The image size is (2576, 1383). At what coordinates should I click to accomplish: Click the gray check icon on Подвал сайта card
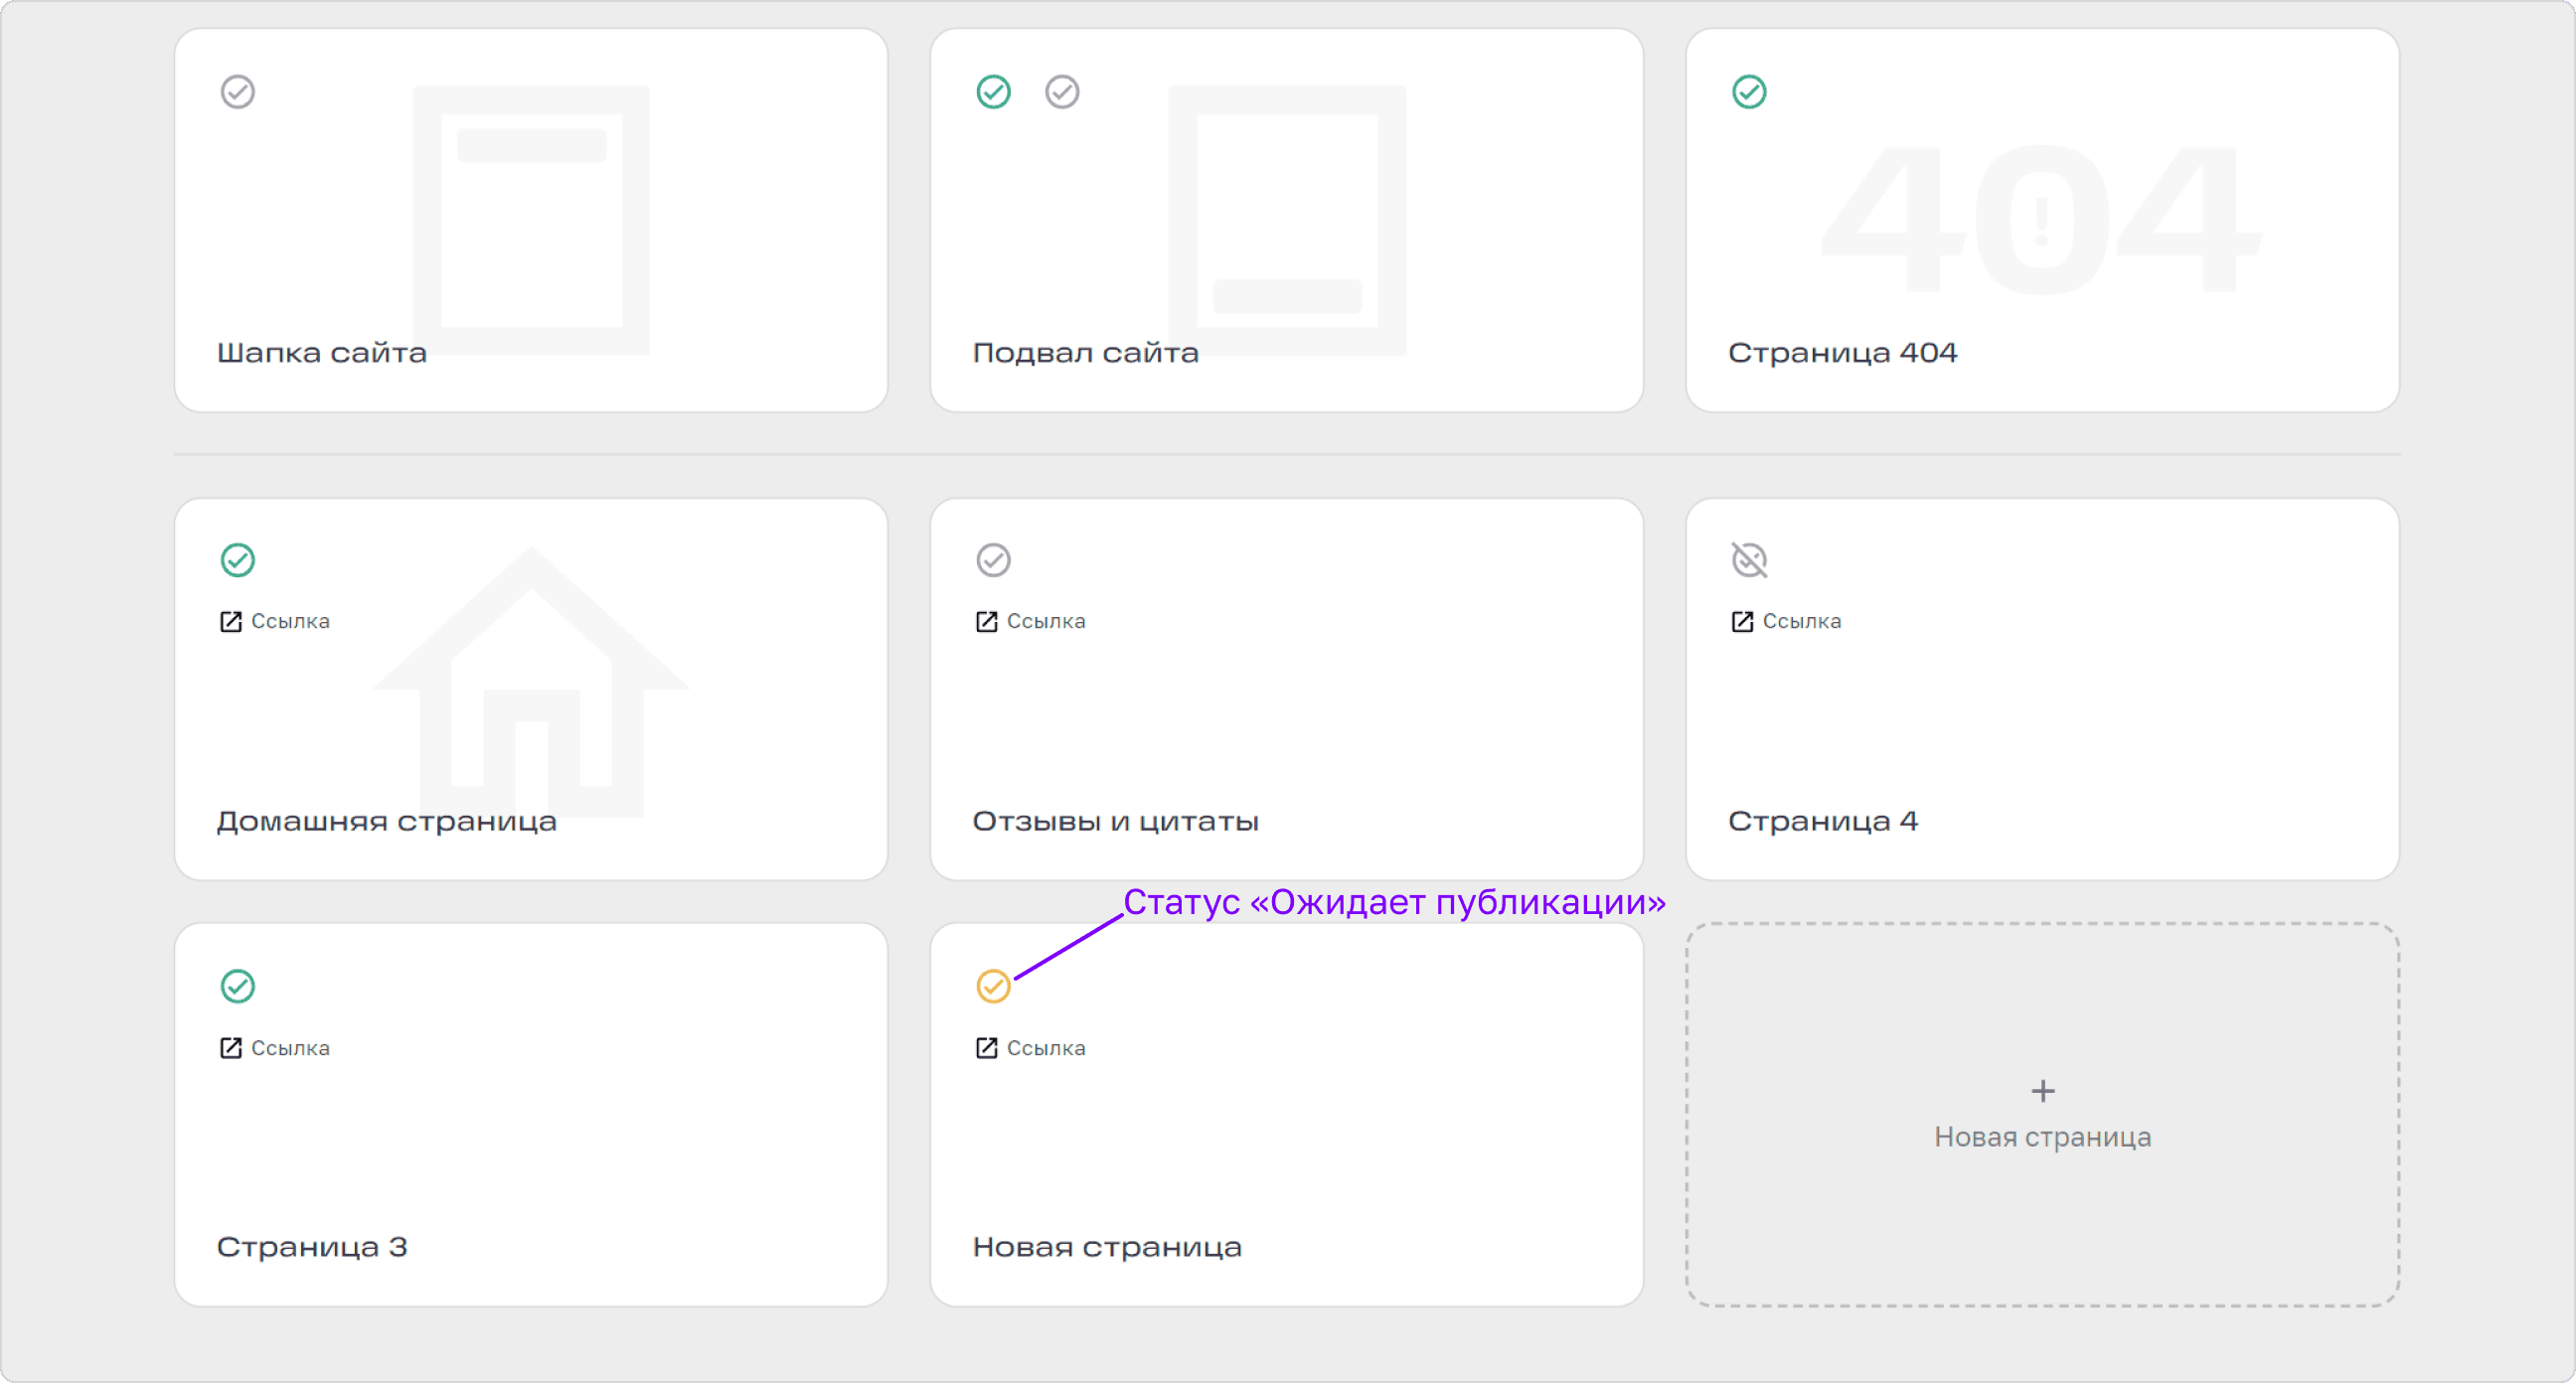pos(1062,92)
